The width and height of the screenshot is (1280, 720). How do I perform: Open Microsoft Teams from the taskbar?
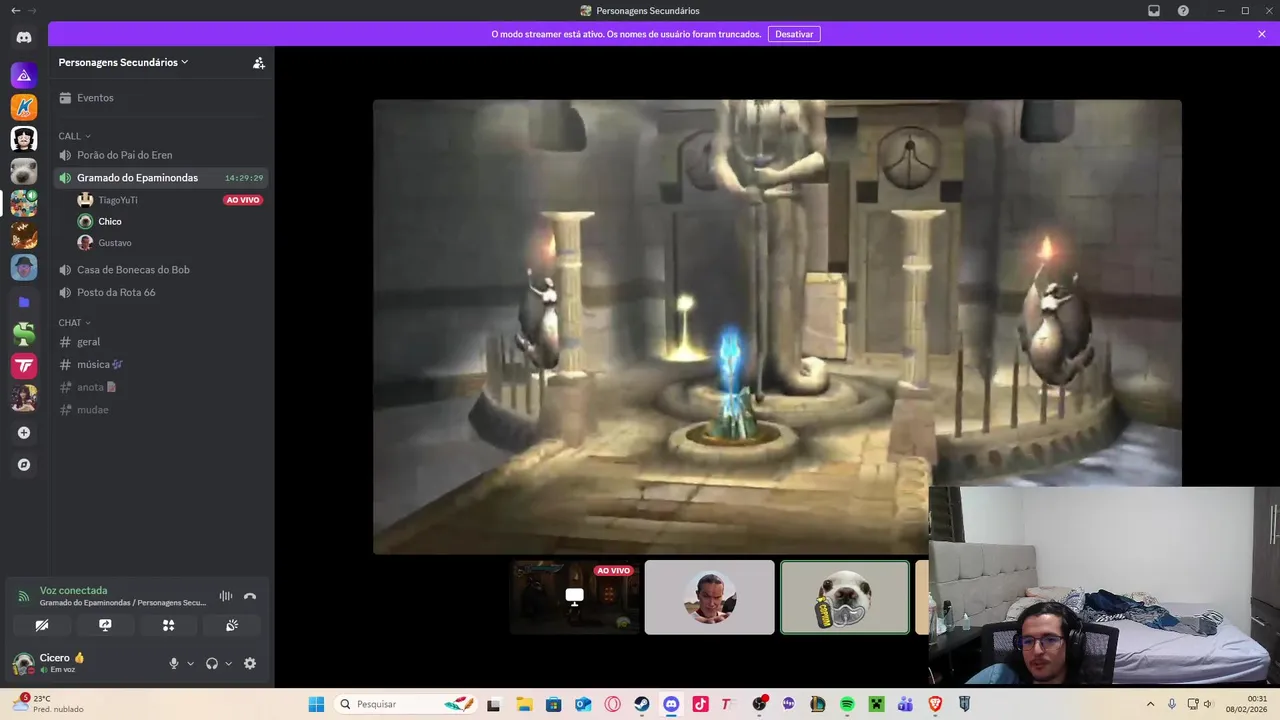point(905,704)
